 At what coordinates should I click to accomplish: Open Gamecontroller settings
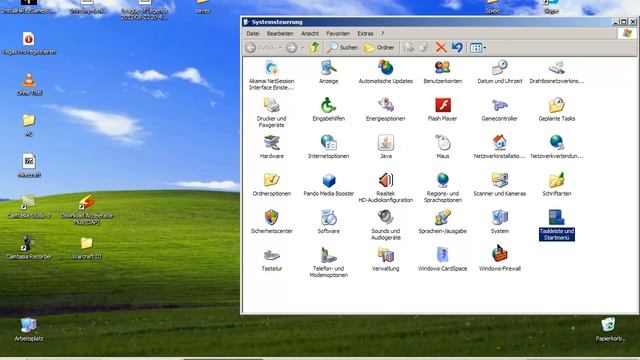[500, 109]
